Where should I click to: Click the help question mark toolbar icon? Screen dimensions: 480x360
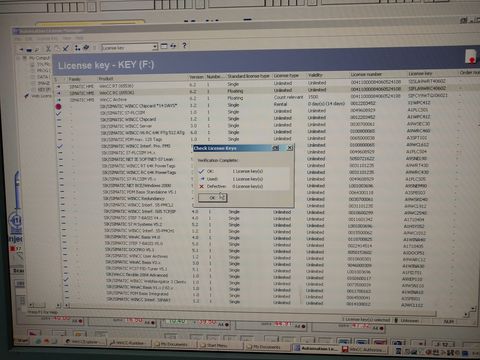[184, 45]
